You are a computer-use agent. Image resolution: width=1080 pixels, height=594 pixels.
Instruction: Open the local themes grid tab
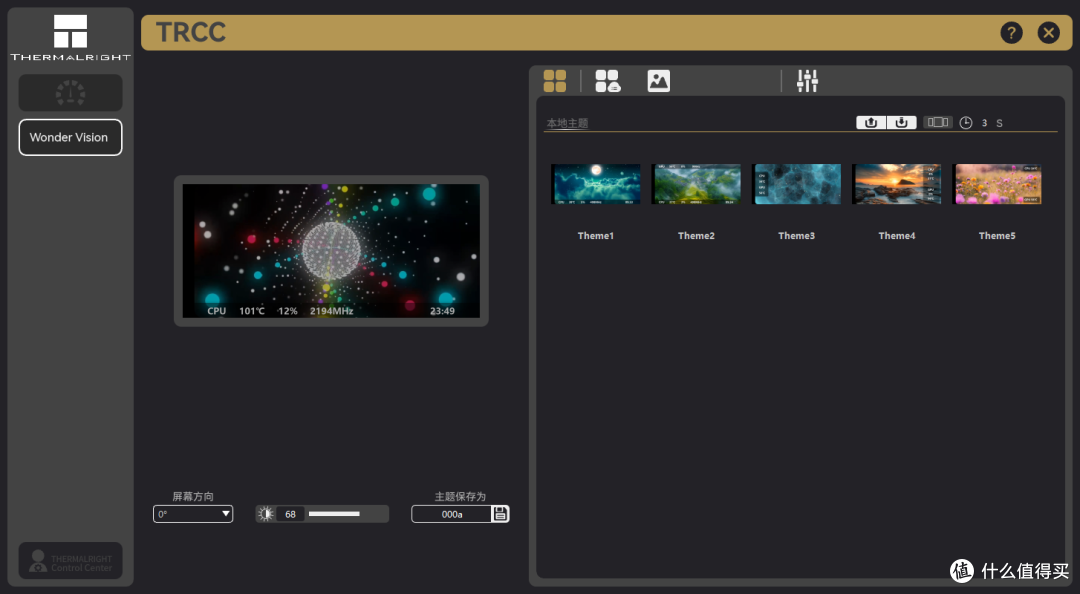click(554, 81)
